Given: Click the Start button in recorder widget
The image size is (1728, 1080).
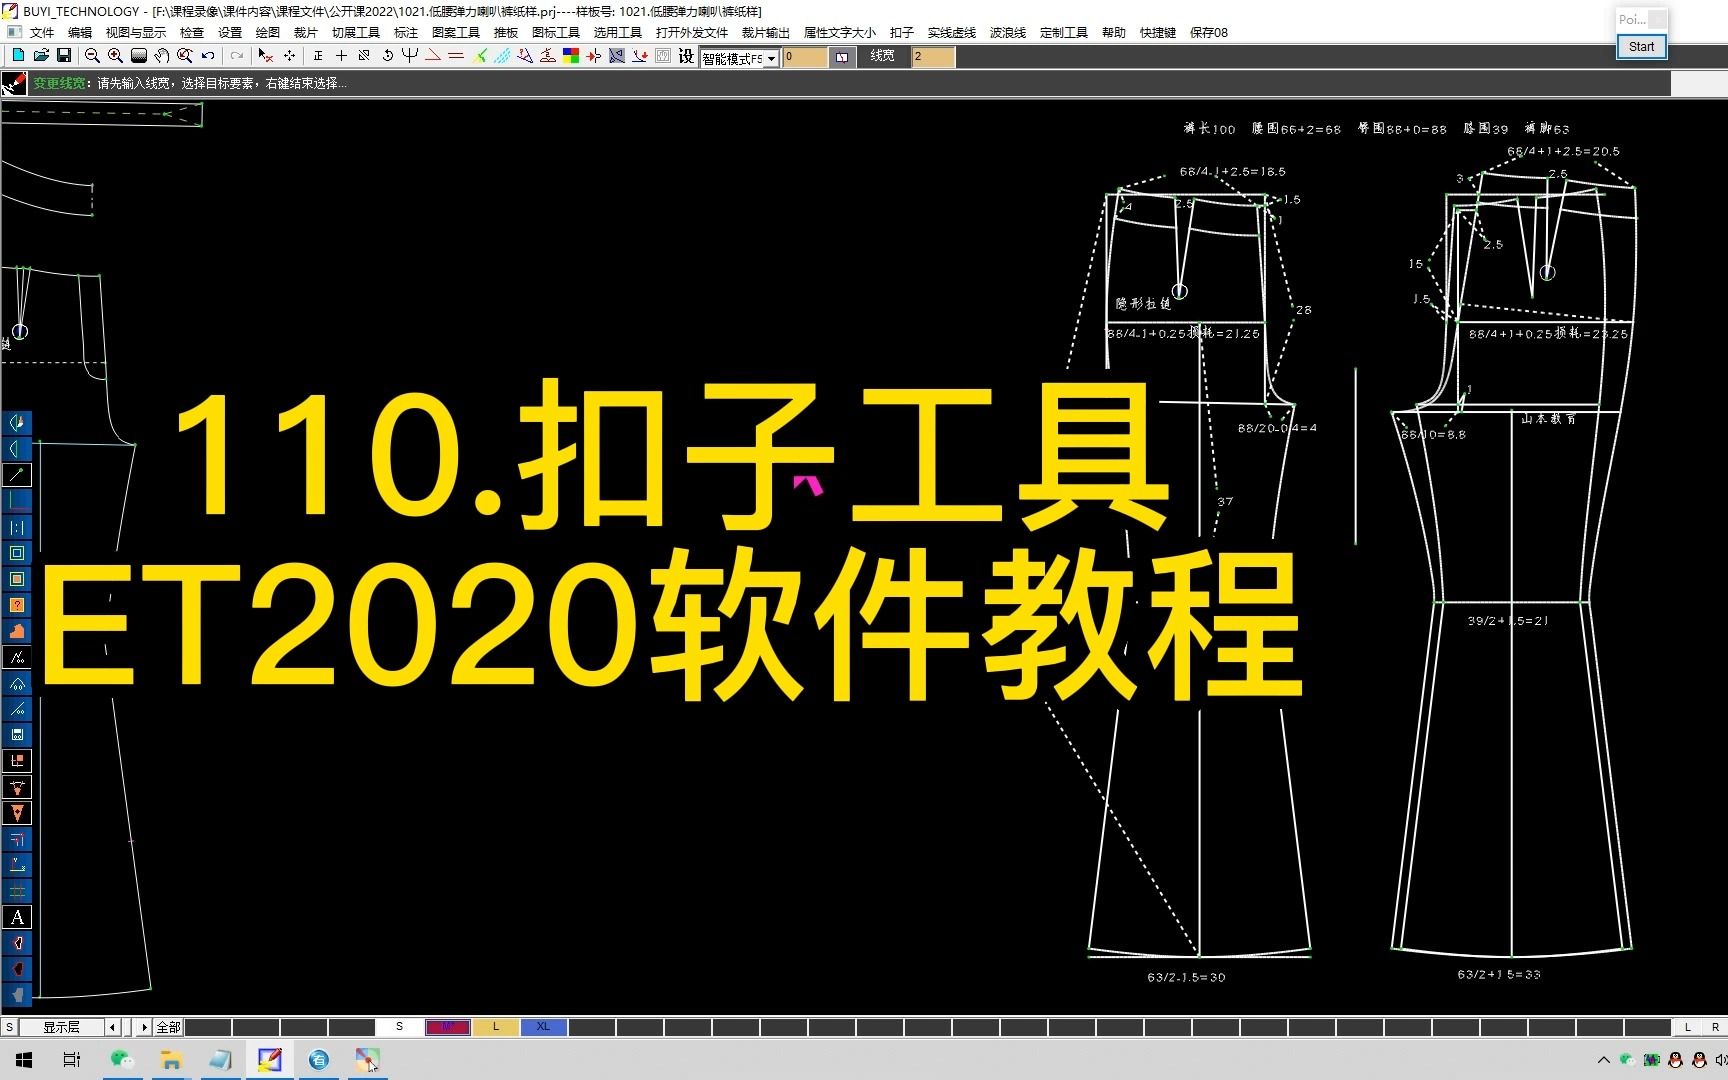Looking at the screenshot, I should pos(1641,46).
